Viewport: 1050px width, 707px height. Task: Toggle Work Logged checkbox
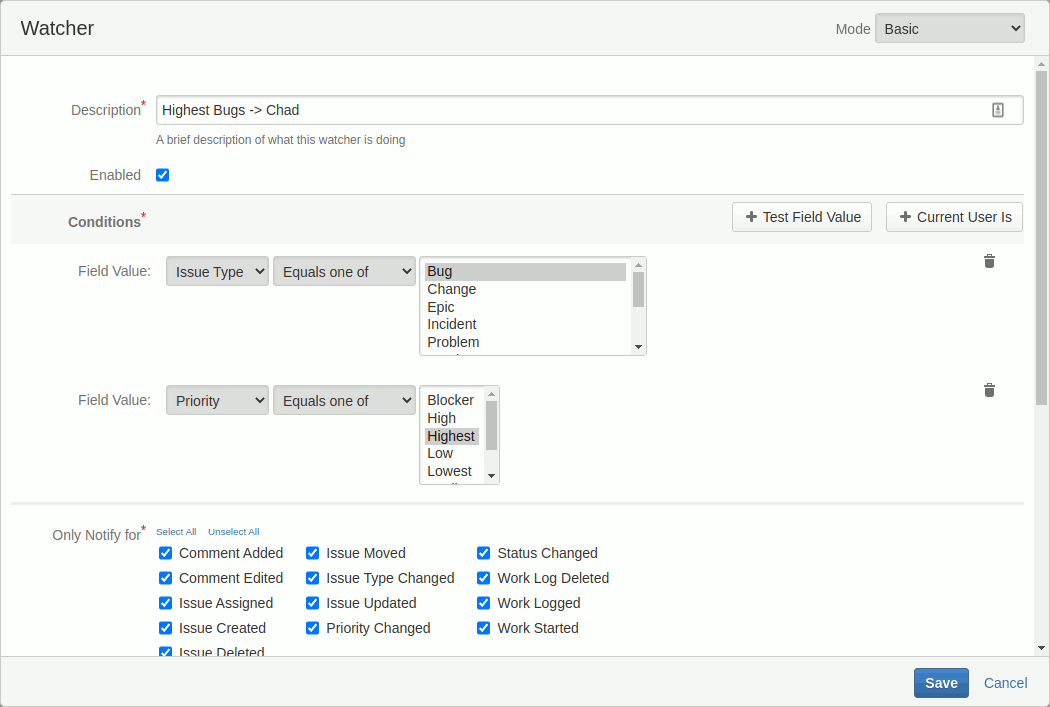tap(483, 603)
